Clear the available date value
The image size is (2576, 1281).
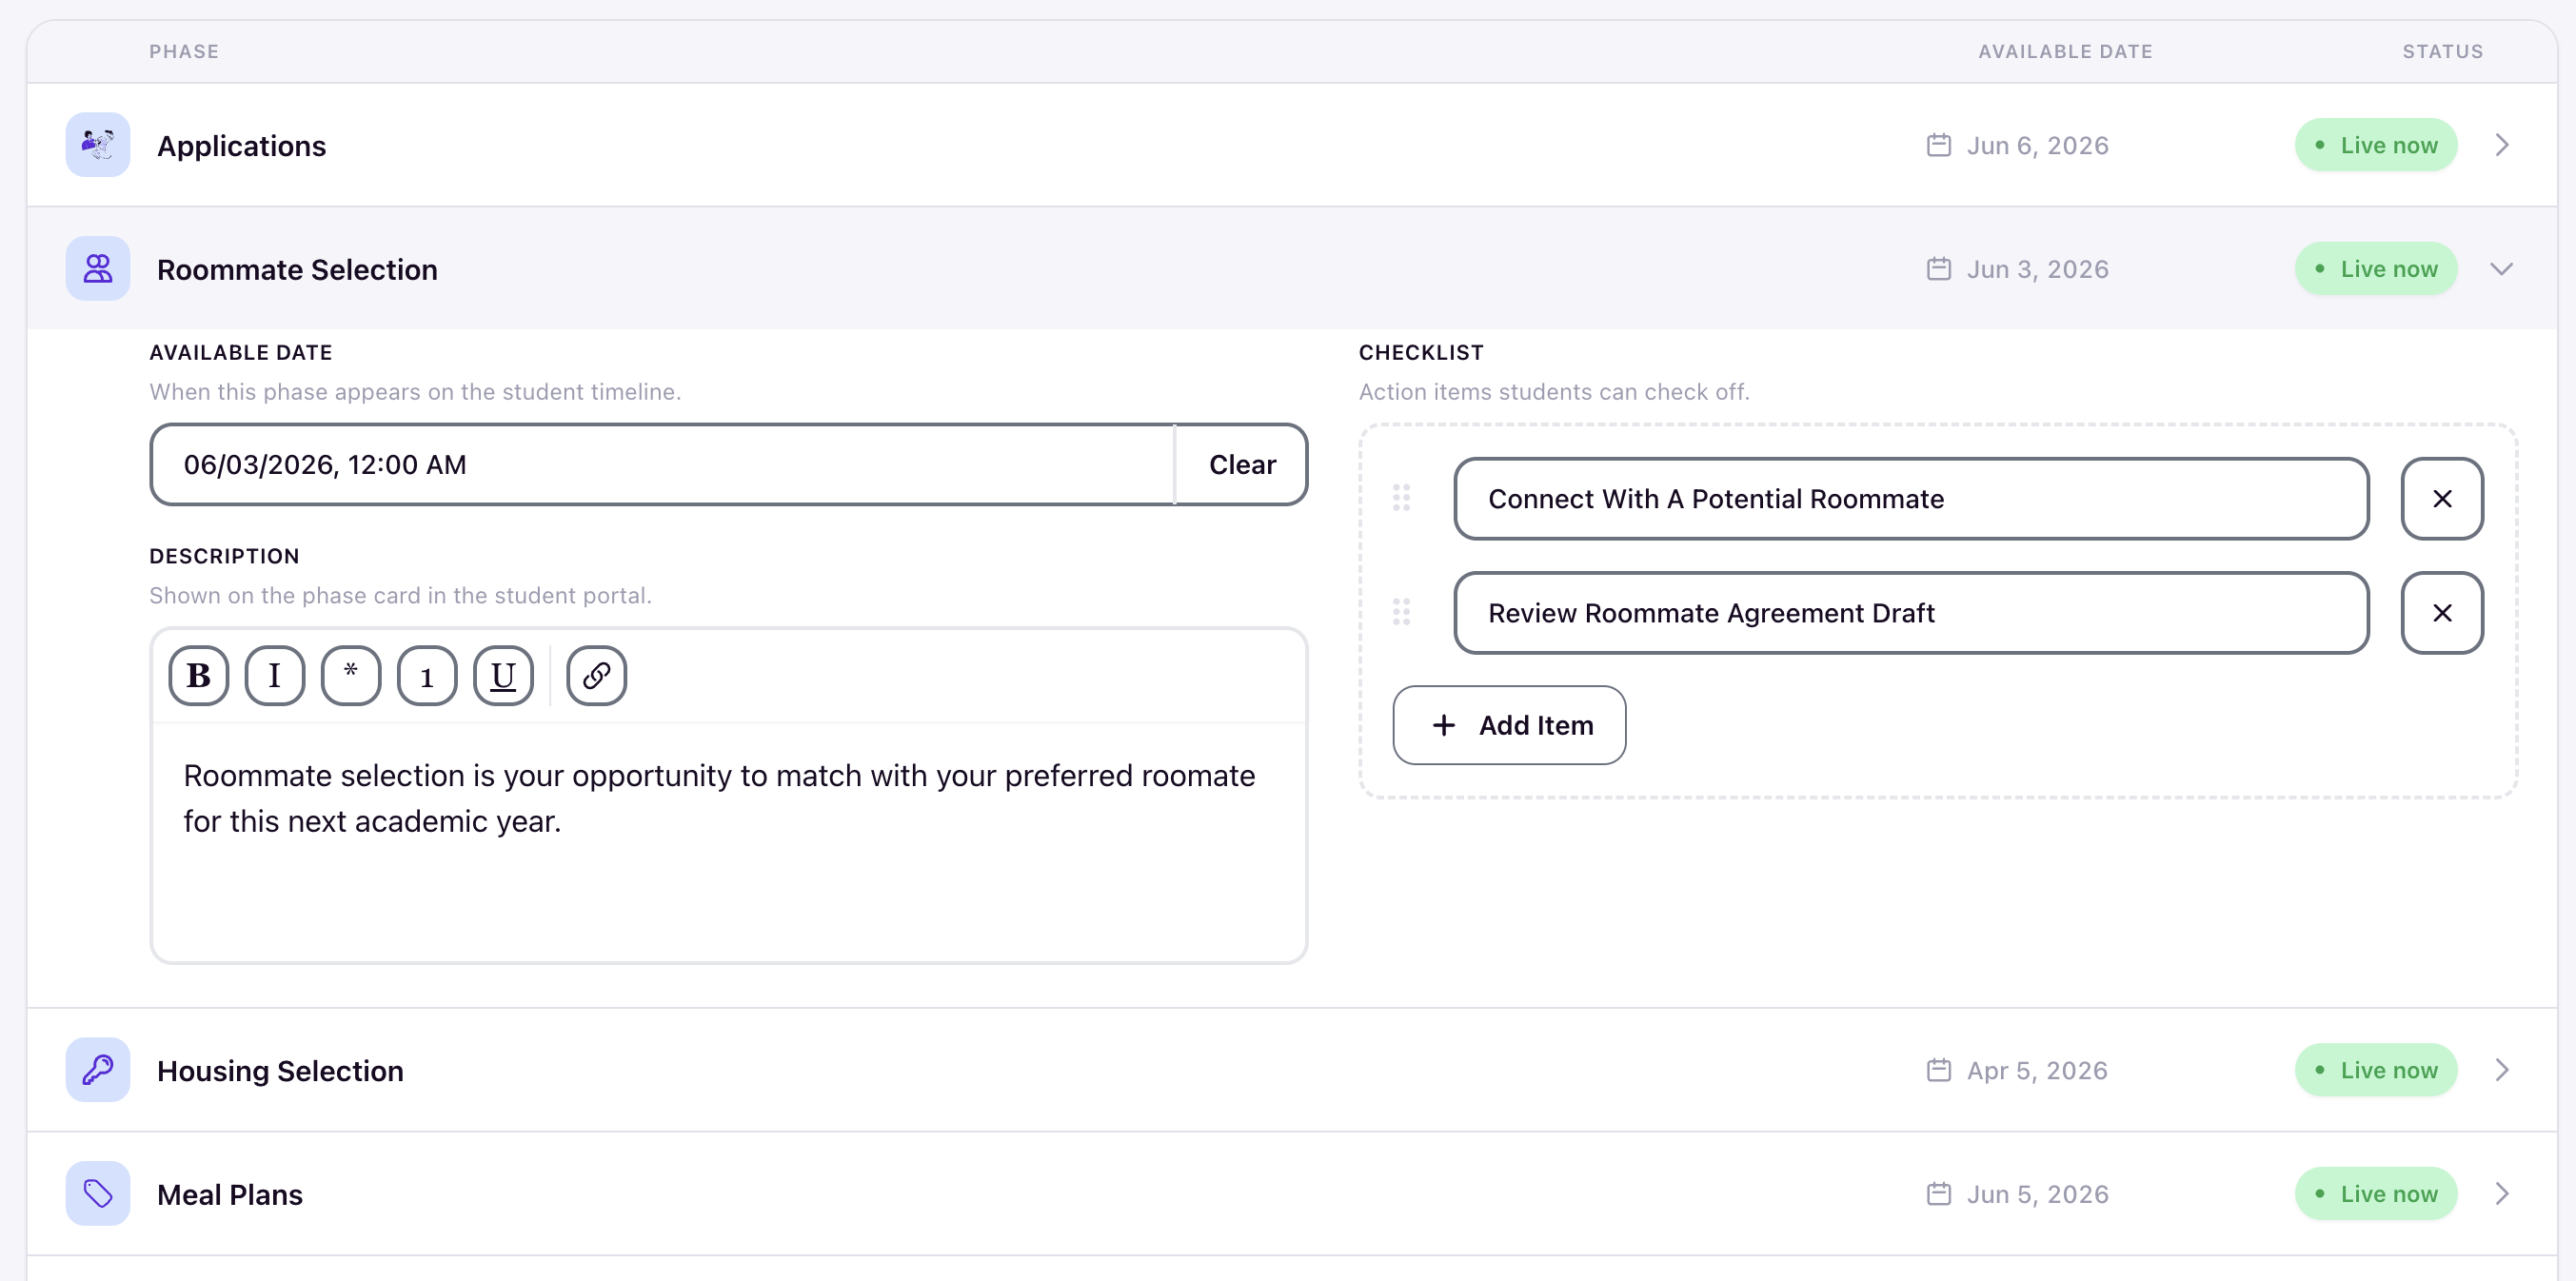point(1242,465)
